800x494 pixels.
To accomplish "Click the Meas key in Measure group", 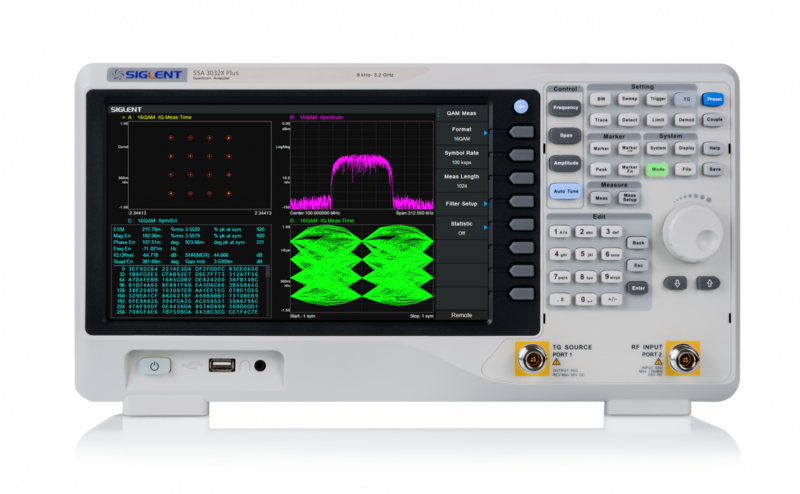I will [601, 198].
